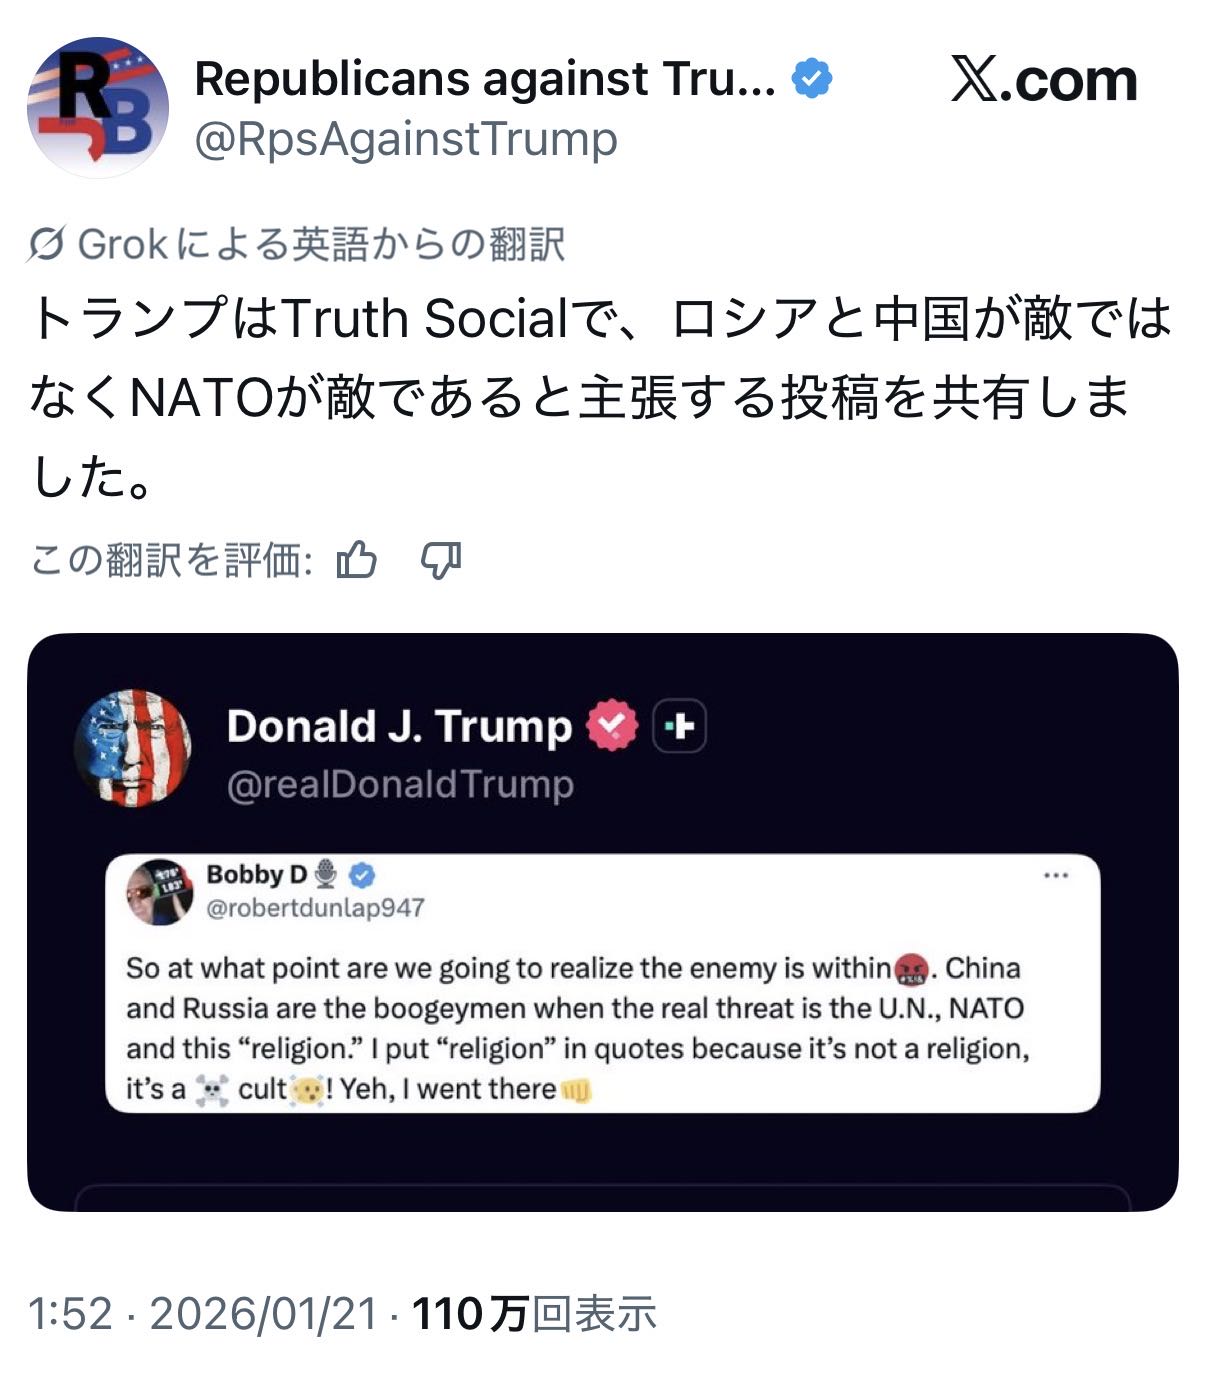The image size is (1206, 1381).
Task: Click the 1:52 · 2026/01/21 timestamp
Action: tap(203, 1313)
